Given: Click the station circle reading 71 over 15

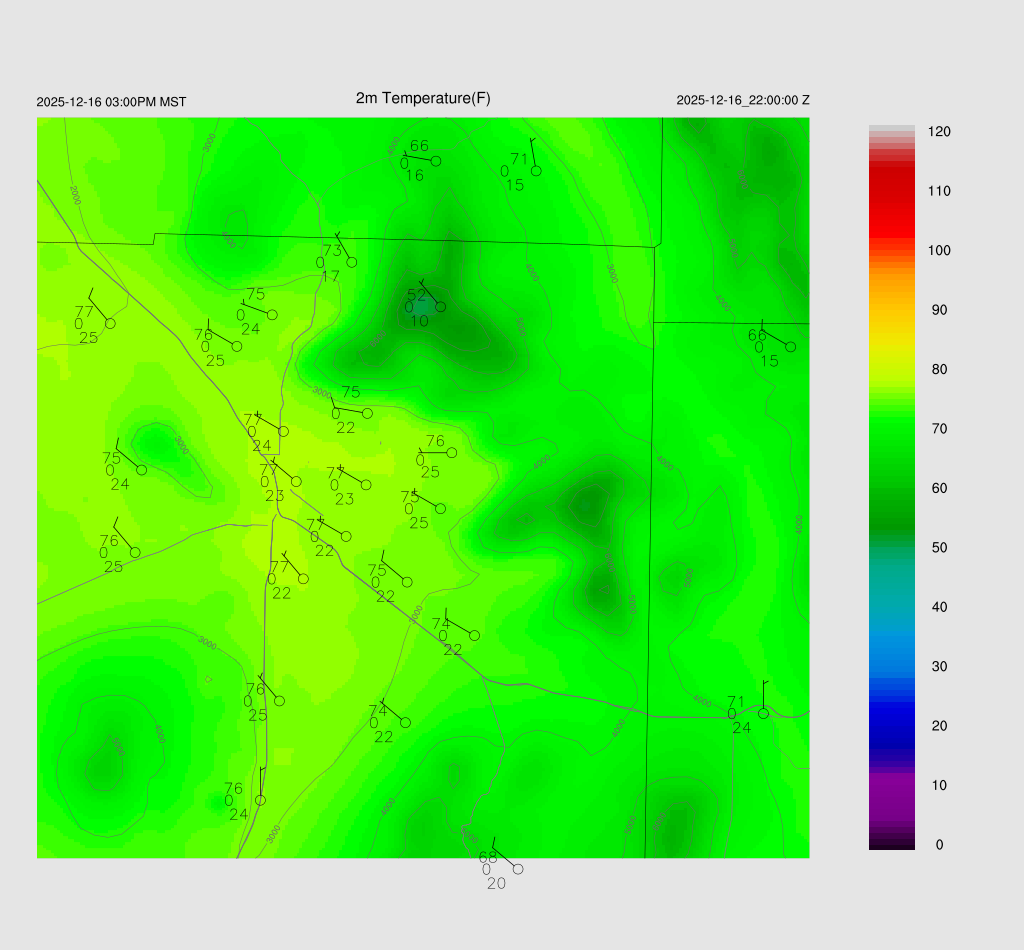Looking at the screenshot, I should coord(536,171).
